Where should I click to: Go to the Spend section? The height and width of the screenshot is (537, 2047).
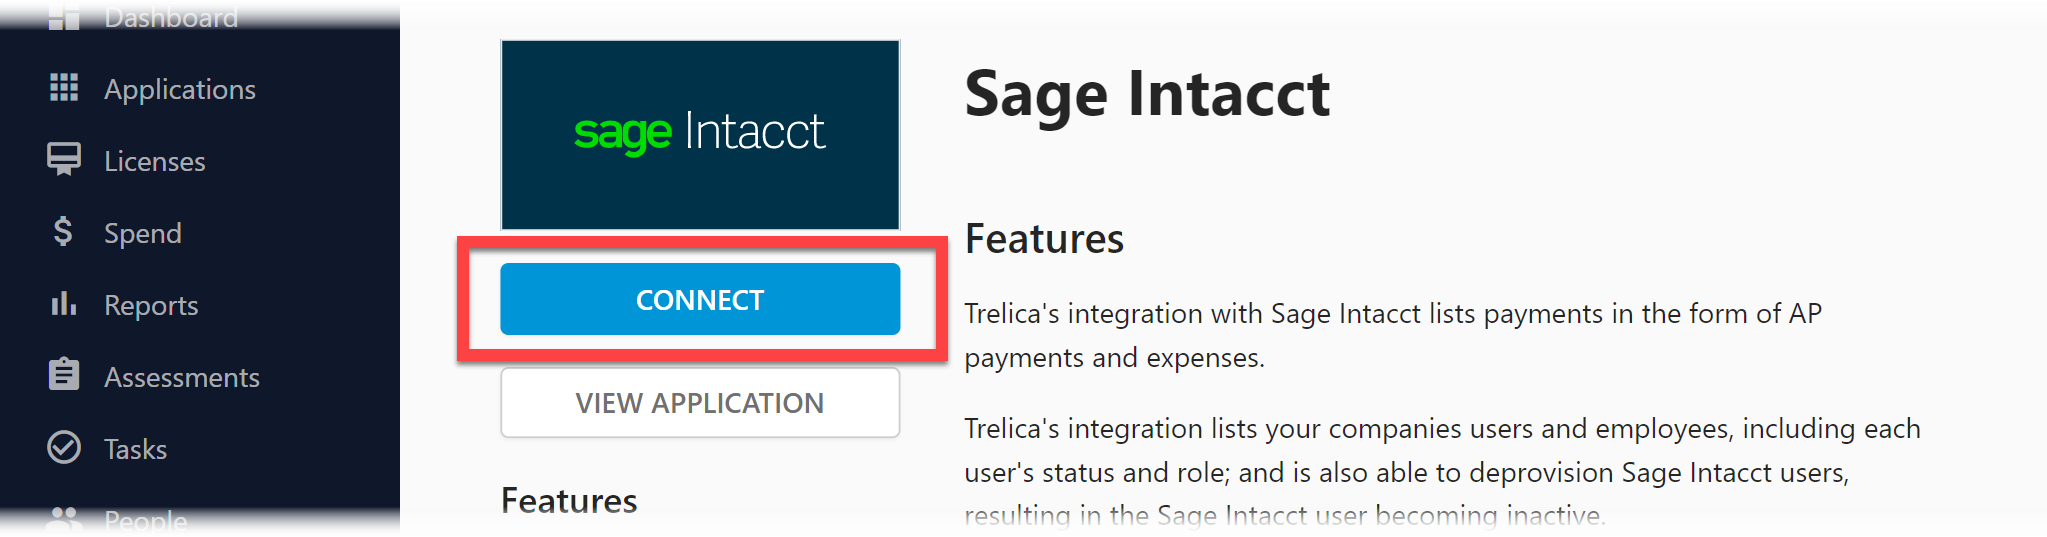click(x=143, y=233)
